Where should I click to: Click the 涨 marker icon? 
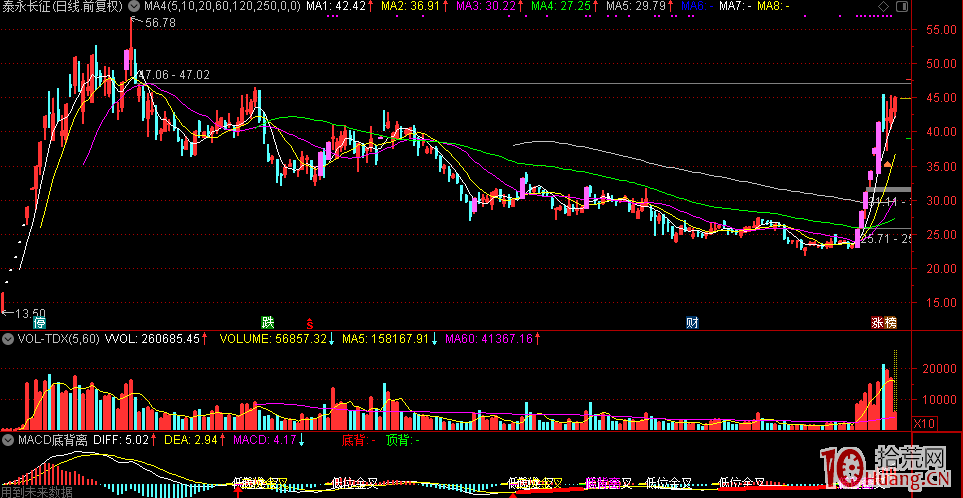click(877, 323)
